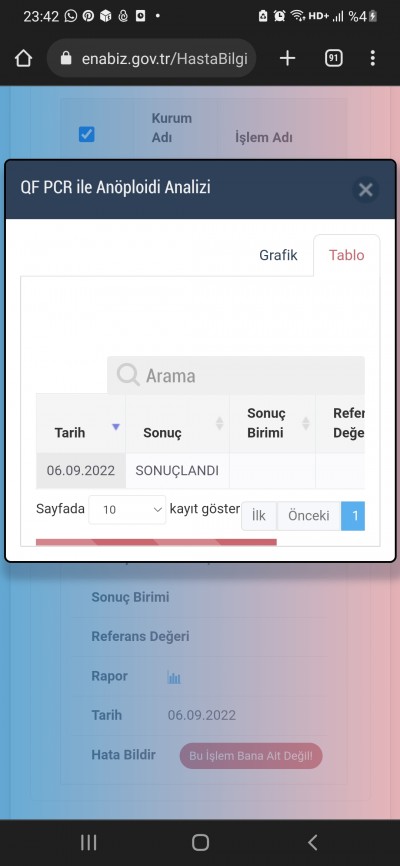Open the browser three-dot menu
The width and height of the screenshot is (400, 866).
point(372,58)
